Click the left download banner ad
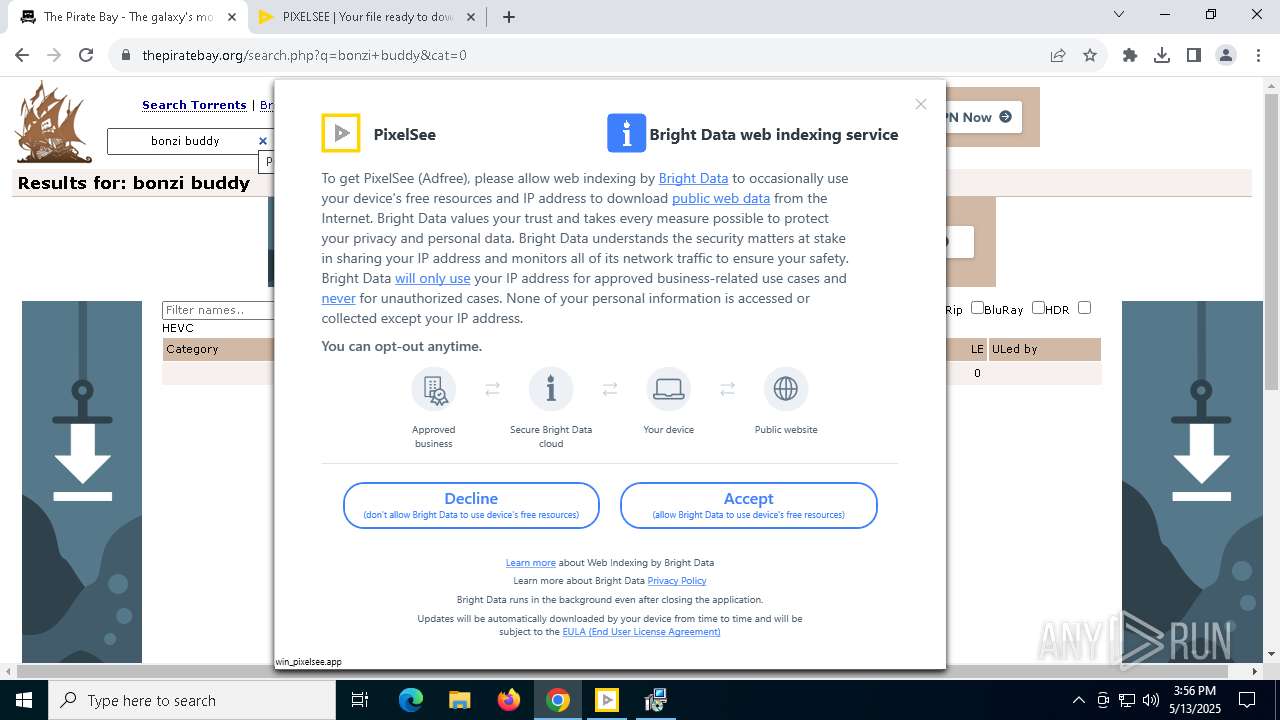 82,481
